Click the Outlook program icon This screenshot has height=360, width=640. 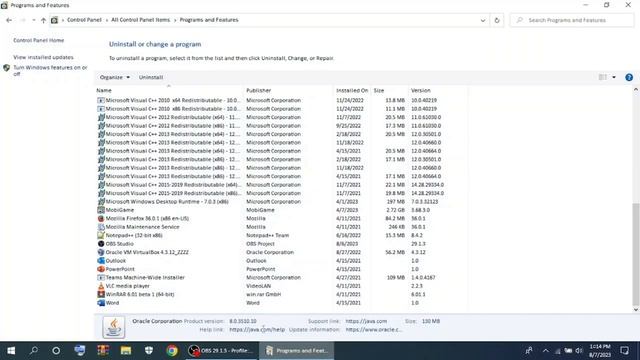coord(101,260)
